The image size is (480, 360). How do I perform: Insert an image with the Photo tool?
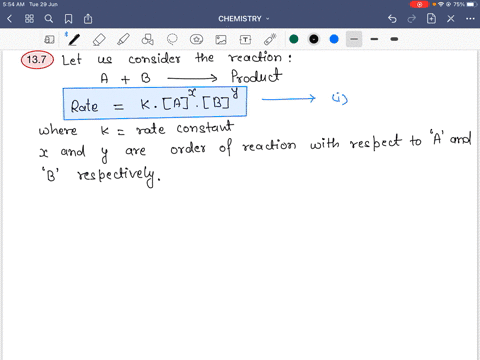(x=221, y=40)
